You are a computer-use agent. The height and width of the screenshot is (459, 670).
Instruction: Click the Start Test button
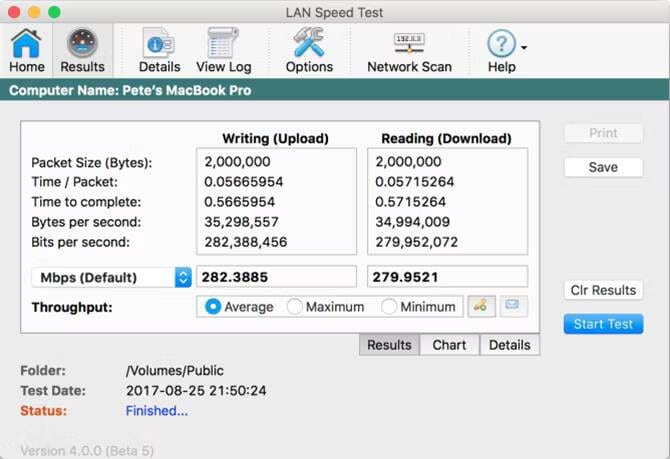603,324
